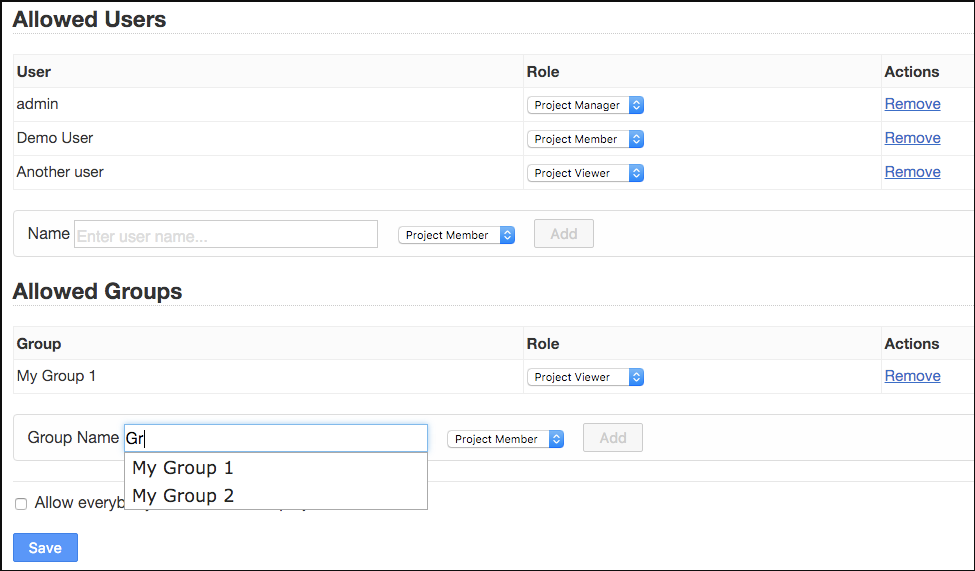Choose My Group 1 from autocomplete suggestions
Screen dimensions: 975x571
[183, 468]
